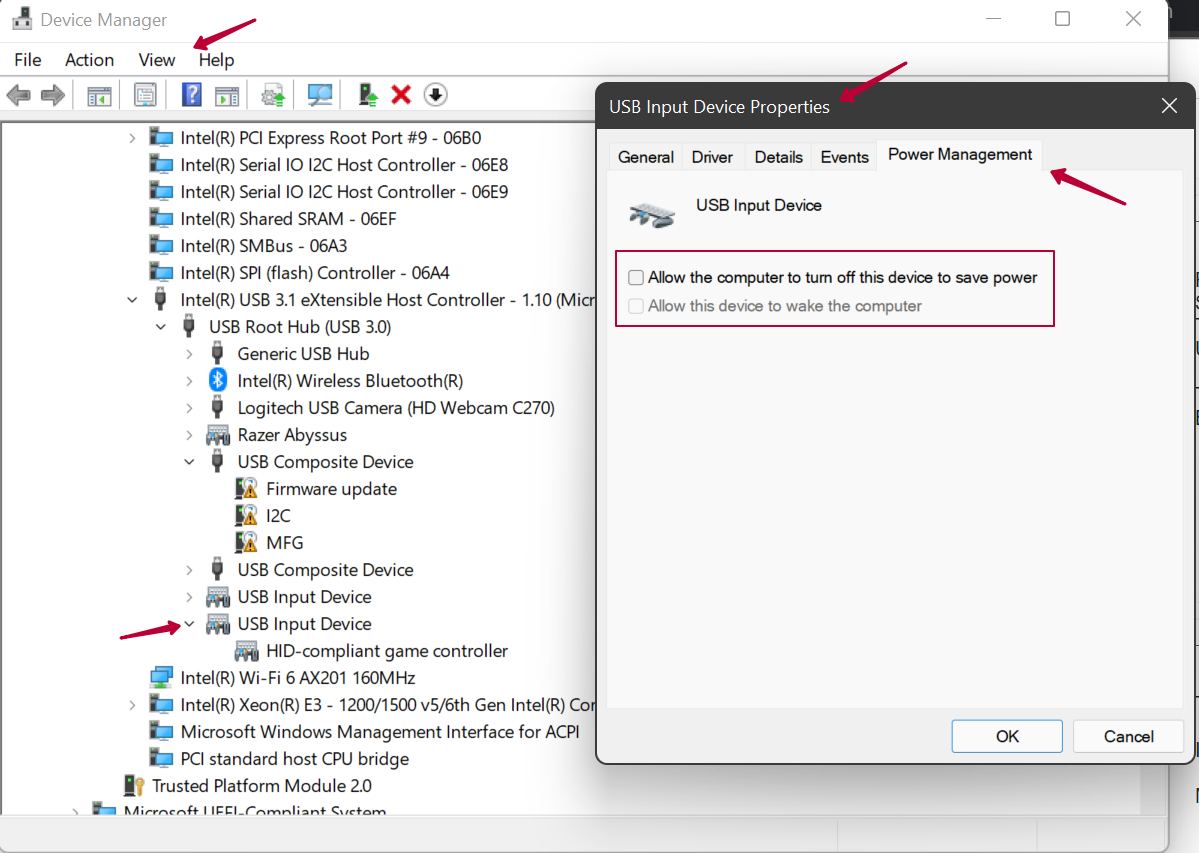
Task: Open the File menu
Action: [28, 60]
